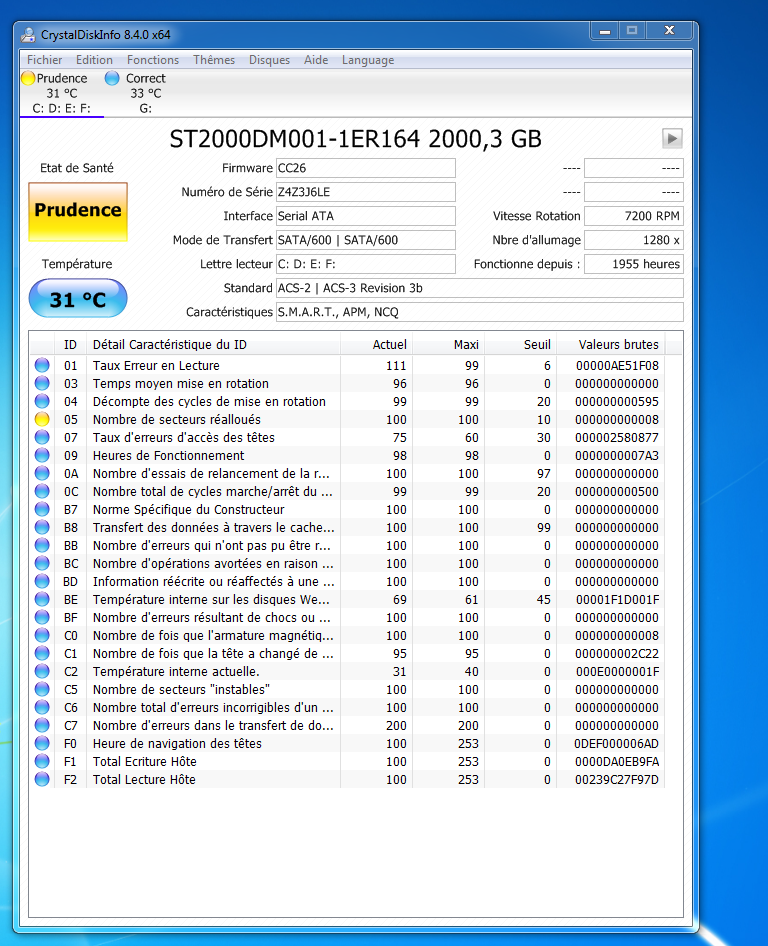Click status circle for row ID 0A
Screen dimensions: 768x946
(x=42, y=474)
